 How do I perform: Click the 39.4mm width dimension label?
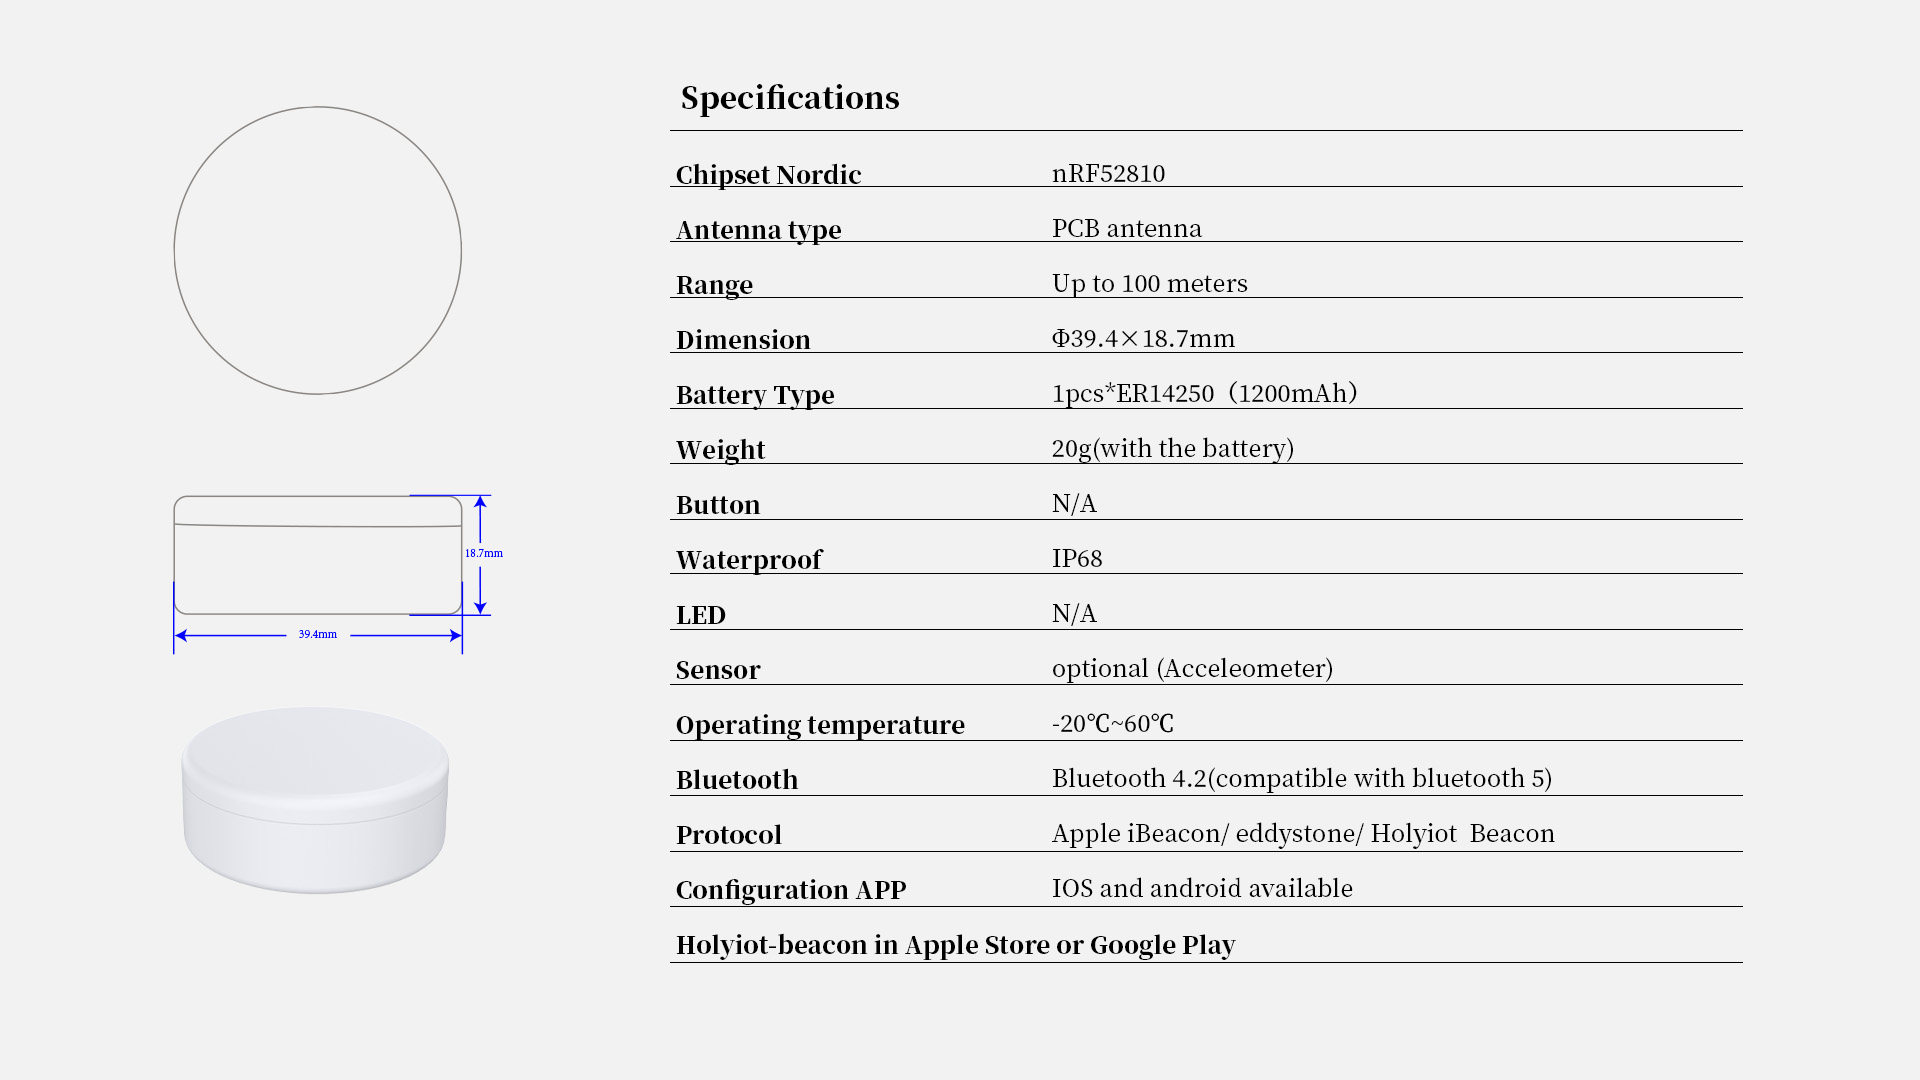click(x=318, y=634)
